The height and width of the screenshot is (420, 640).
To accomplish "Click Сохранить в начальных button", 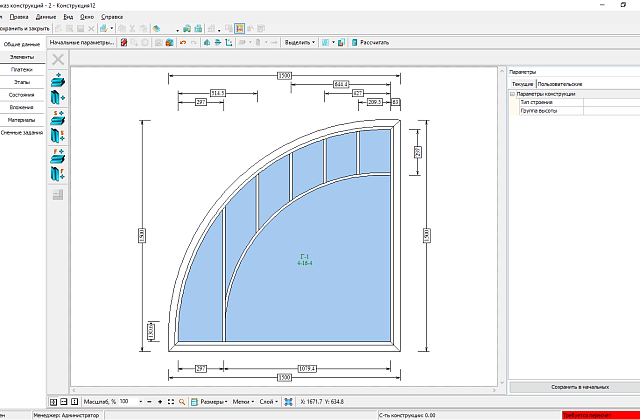I will tap(574, 387).
